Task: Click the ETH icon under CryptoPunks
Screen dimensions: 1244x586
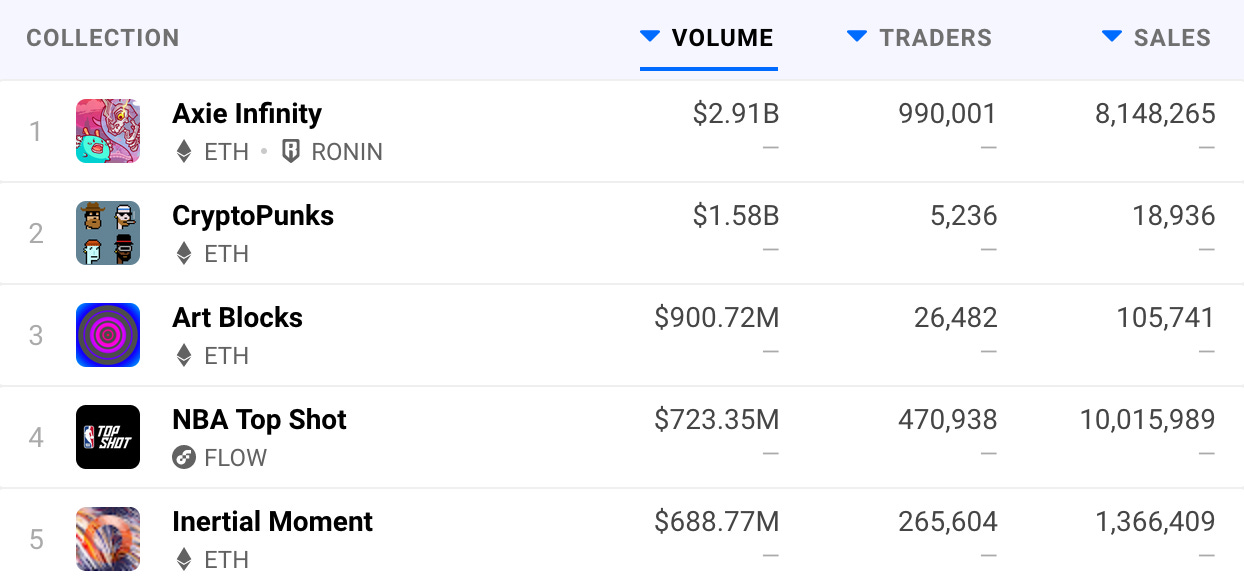Action: 183,254
